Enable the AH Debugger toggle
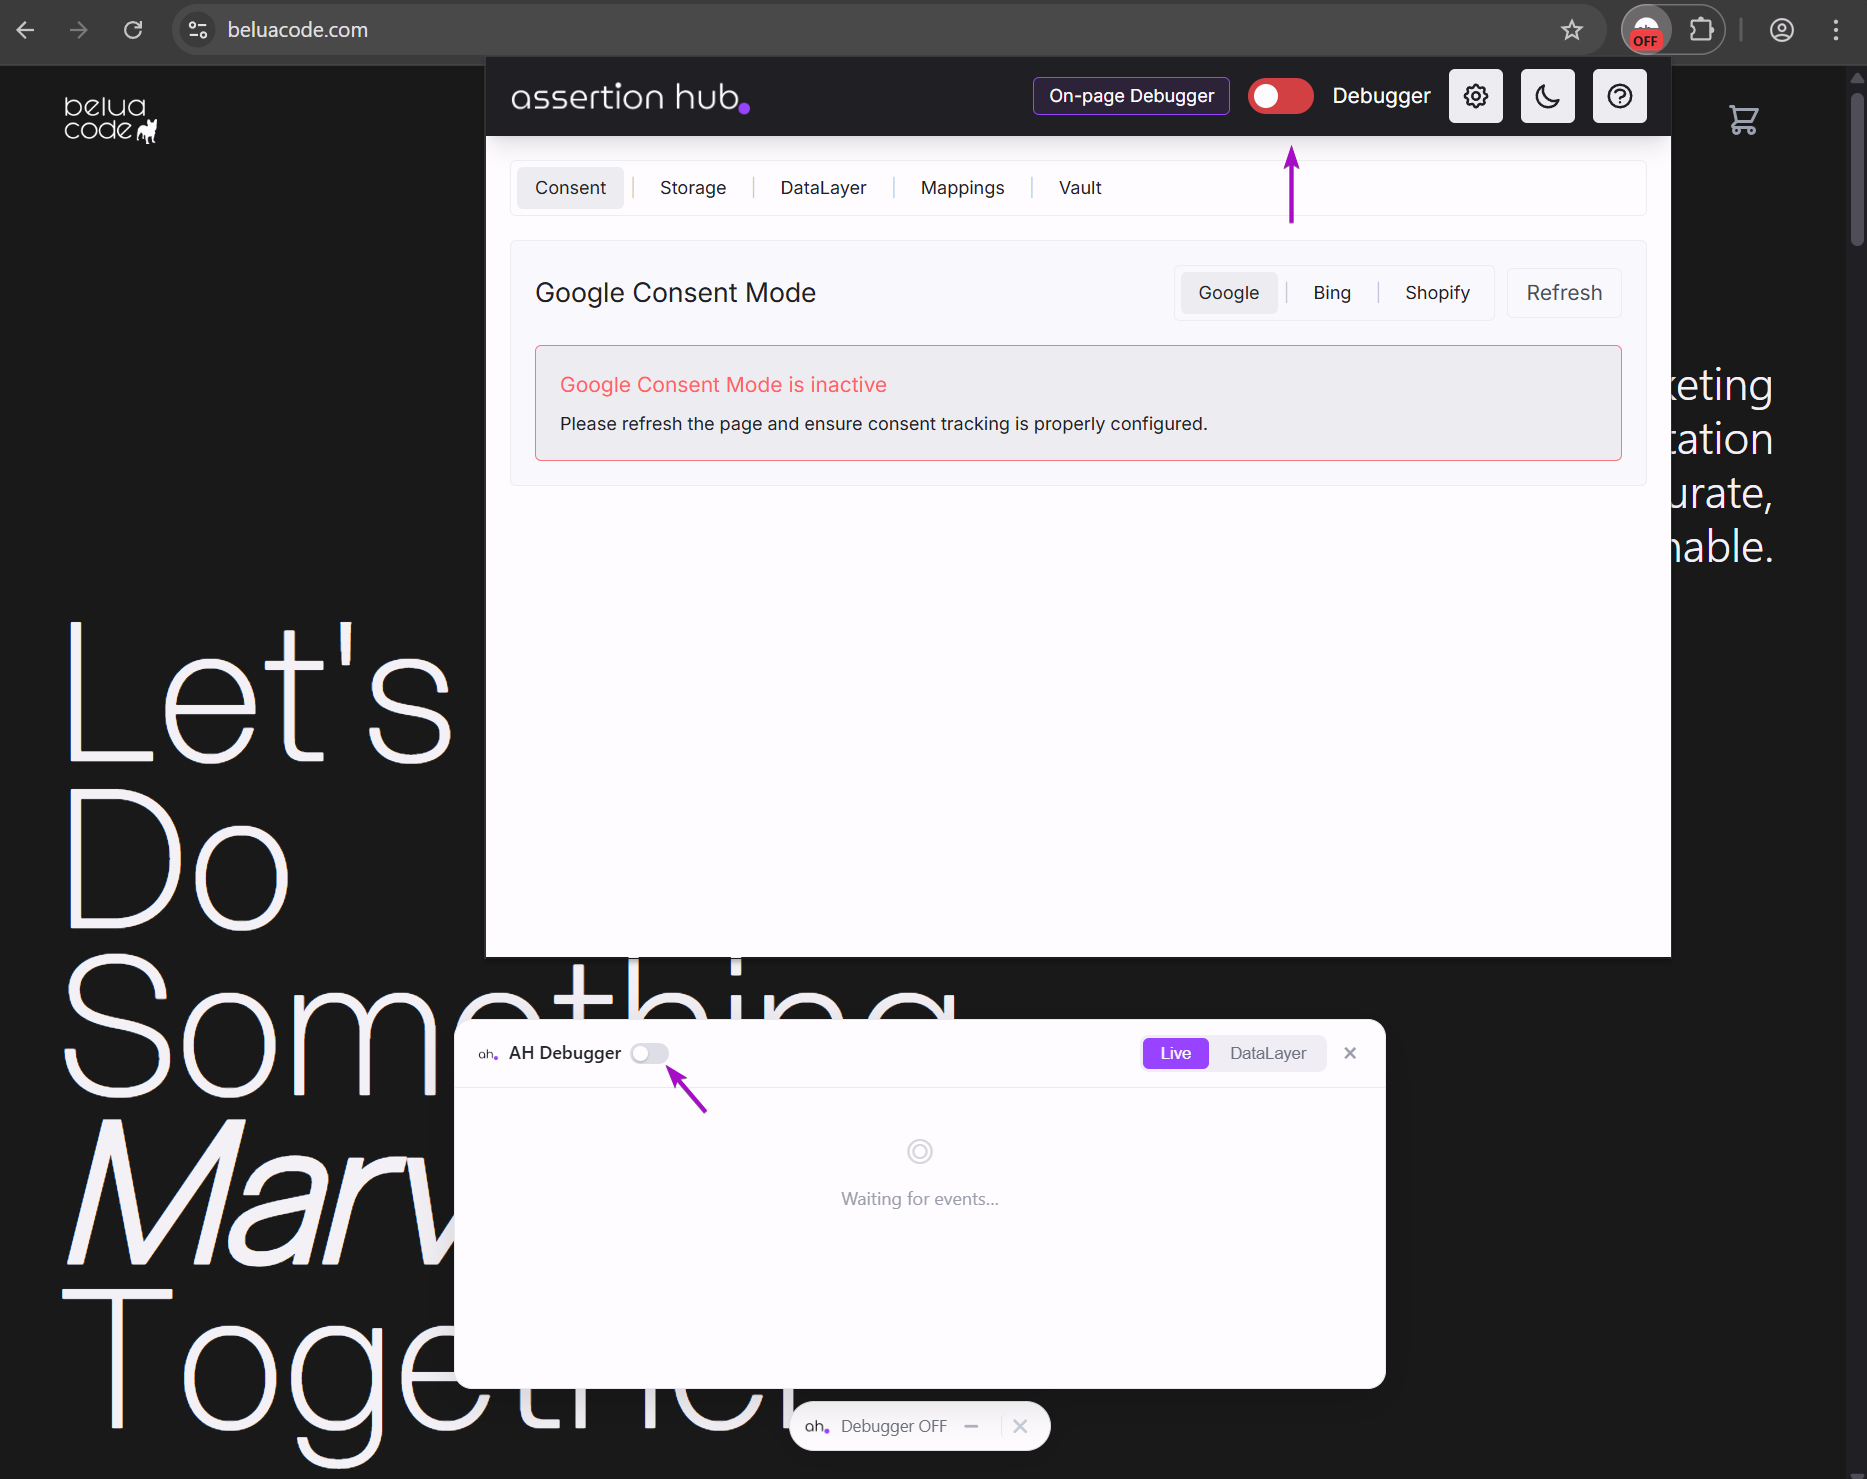The height and width of the screenshot is (1479, 1867). coord(648,1053)
